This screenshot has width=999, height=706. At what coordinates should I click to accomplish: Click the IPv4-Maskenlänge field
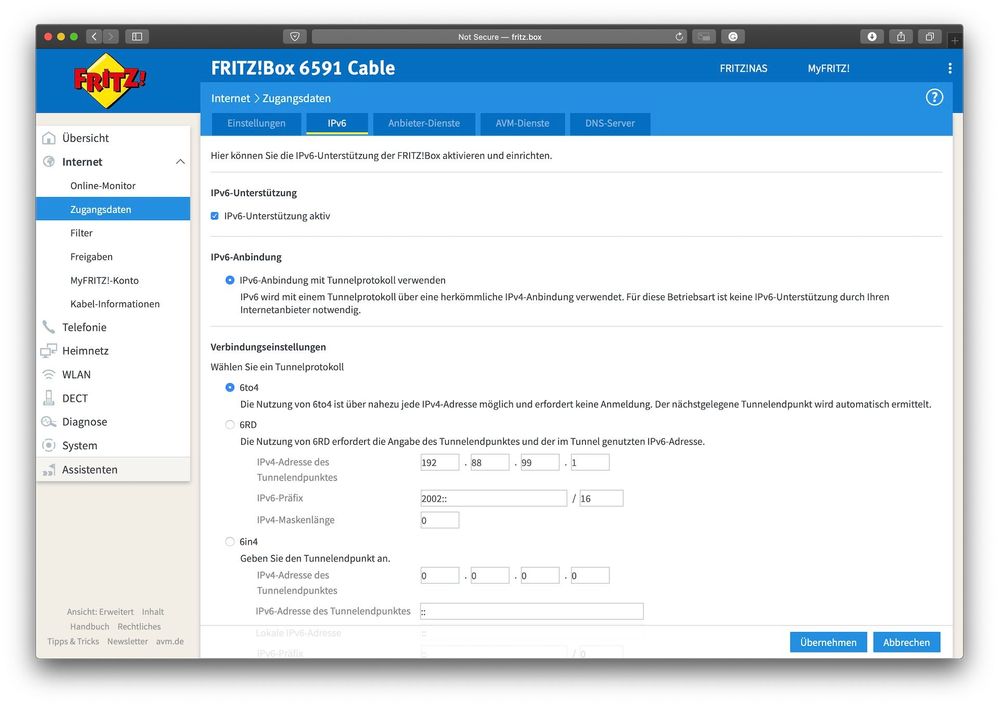click(x=440, y=520)
